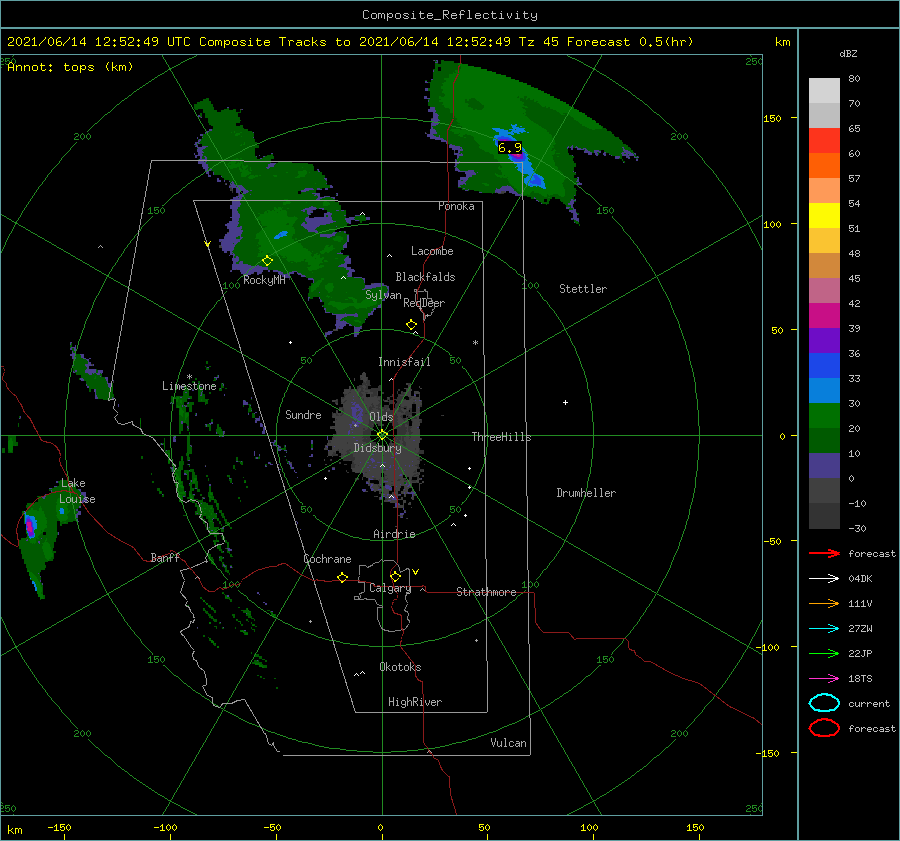
Task: Click the magenta 42 dBZ color swatch
Action: coord(824,315)
